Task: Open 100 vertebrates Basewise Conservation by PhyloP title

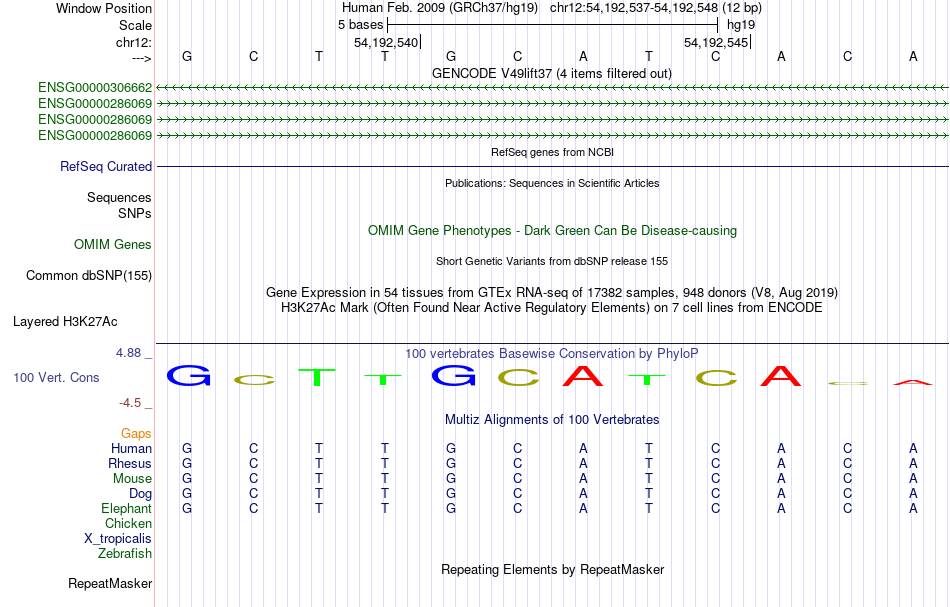Action: pos(552,353)
